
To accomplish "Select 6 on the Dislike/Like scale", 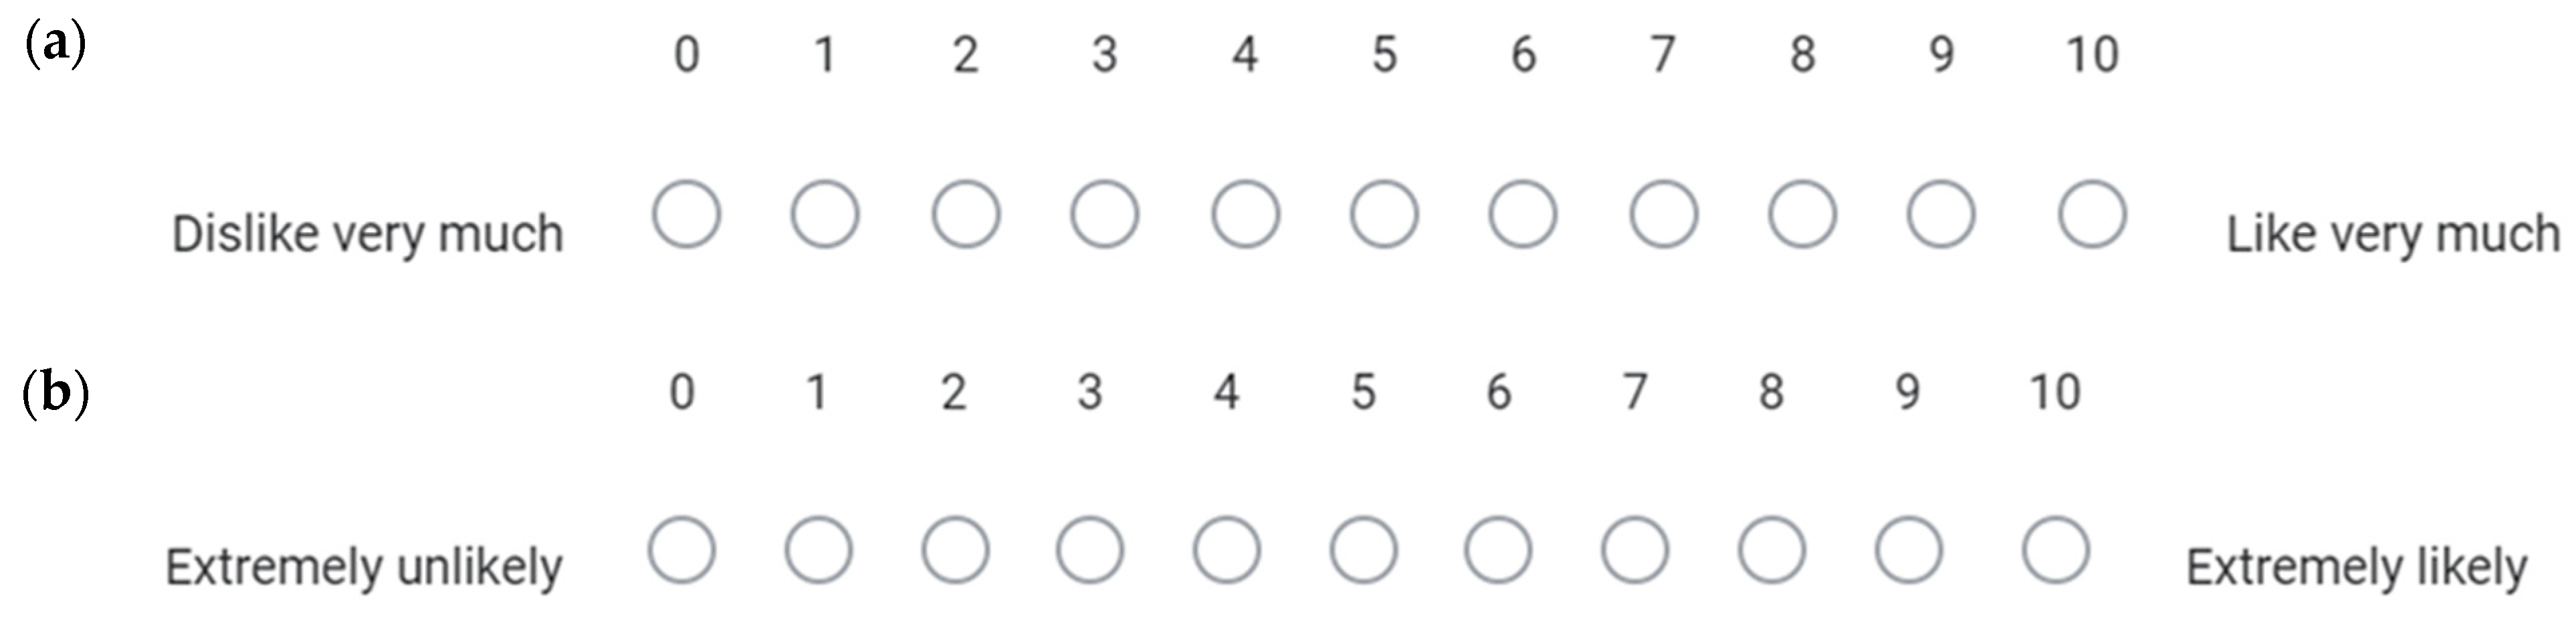I will (x=1523, y=214).
